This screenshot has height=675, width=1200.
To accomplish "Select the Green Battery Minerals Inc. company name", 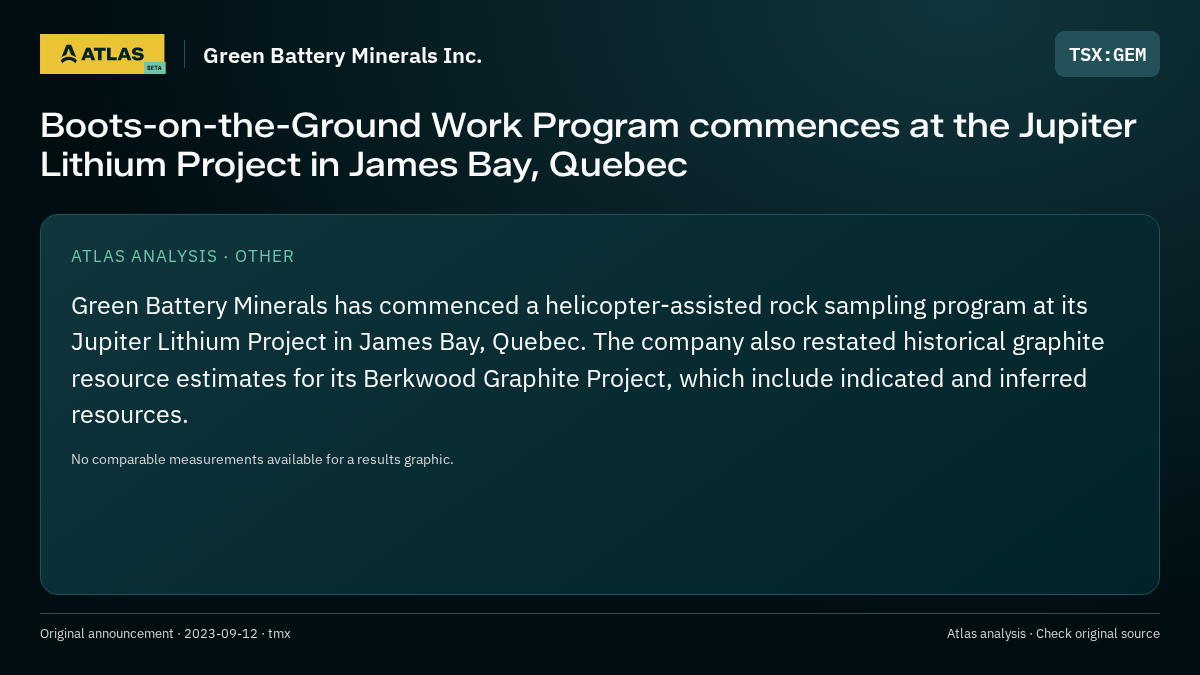I will pos(342,56).
